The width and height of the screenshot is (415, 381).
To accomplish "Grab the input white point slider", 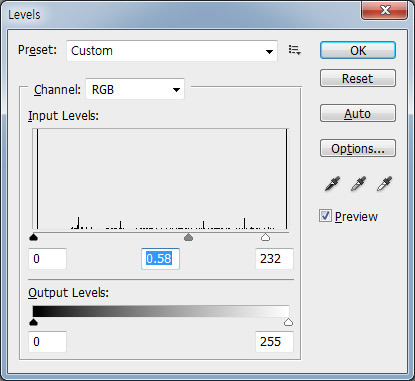I will 265,237.
